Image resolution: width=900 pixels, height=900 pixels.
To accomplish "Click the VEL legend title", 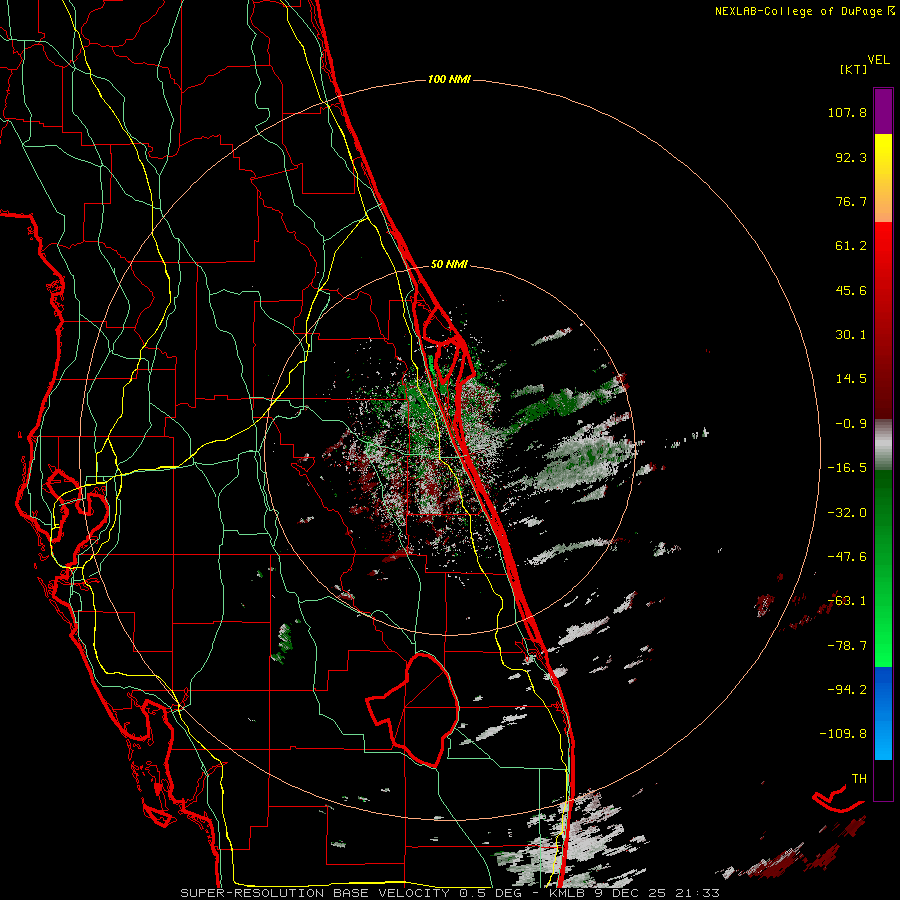I will (878, 60).
